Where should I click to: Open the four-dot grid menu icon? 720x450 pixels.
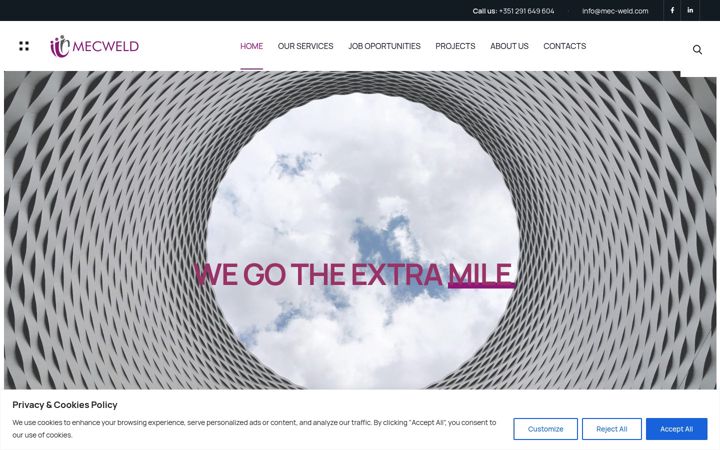(x=24, y=46)
